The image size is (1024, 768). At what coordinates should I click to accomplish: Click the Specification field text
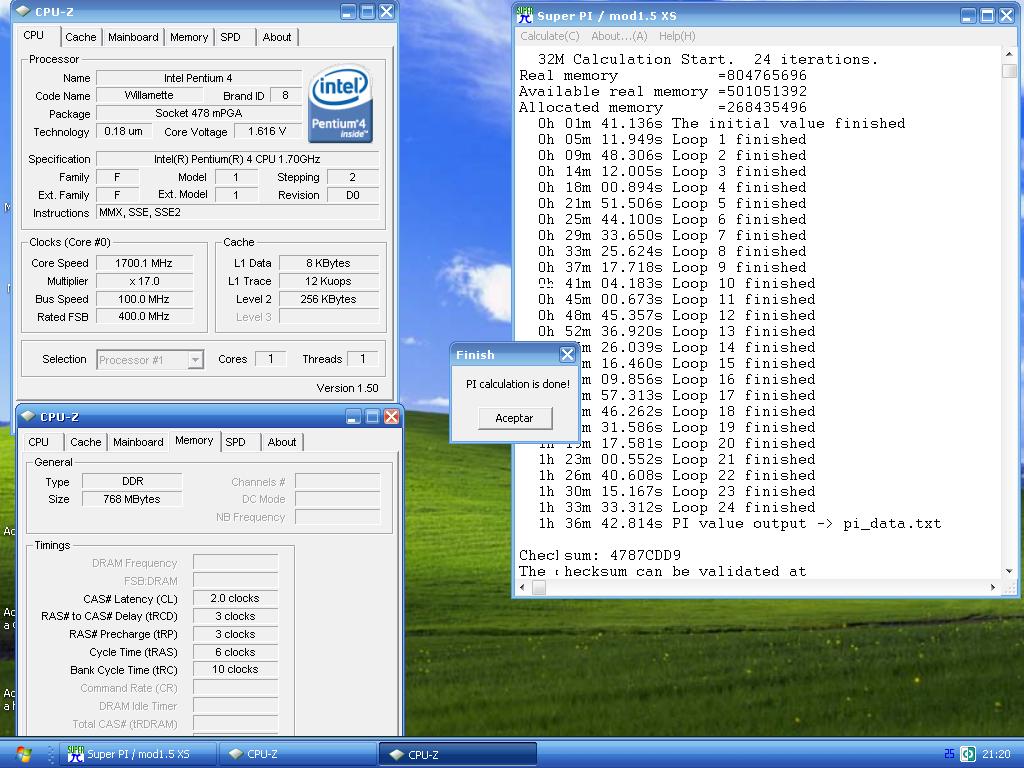click(x=237, y=159)
